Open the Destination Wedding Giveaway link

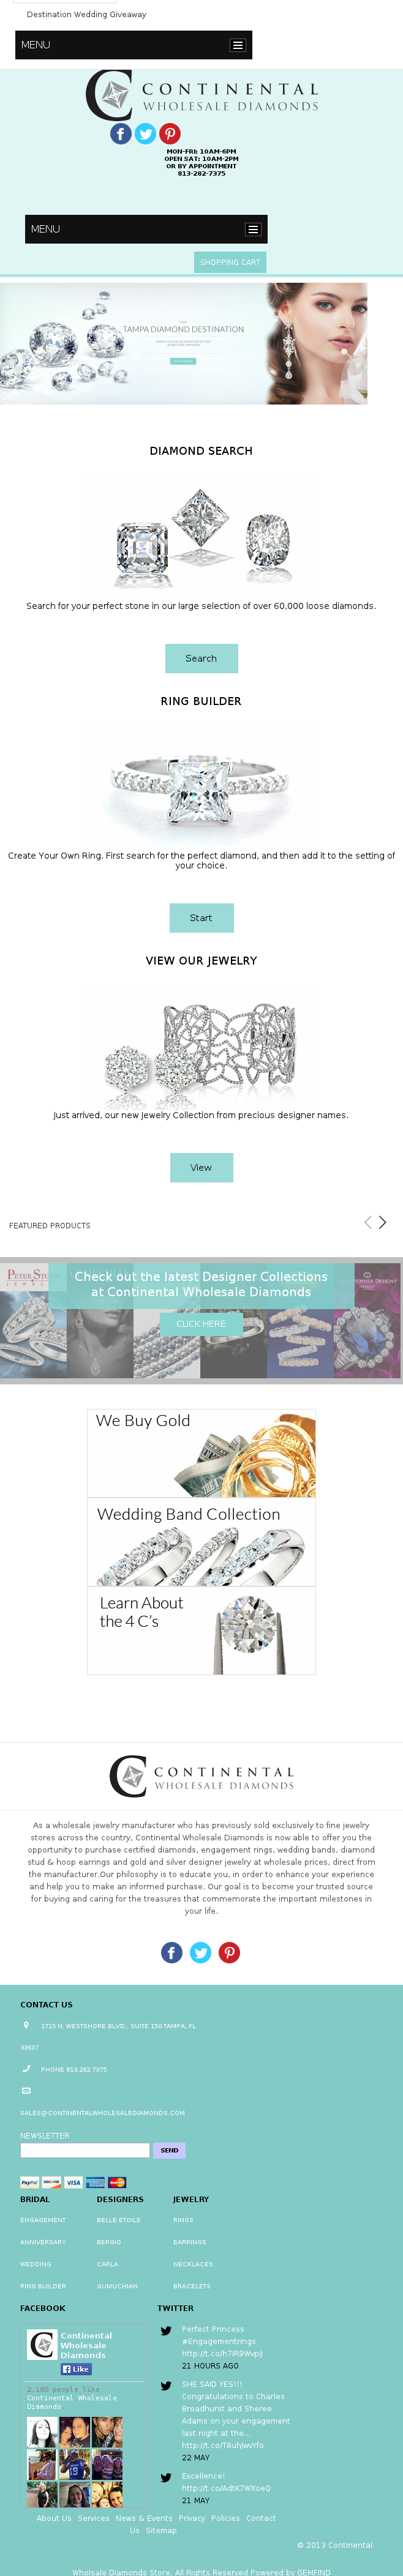[x=86, y=15]
